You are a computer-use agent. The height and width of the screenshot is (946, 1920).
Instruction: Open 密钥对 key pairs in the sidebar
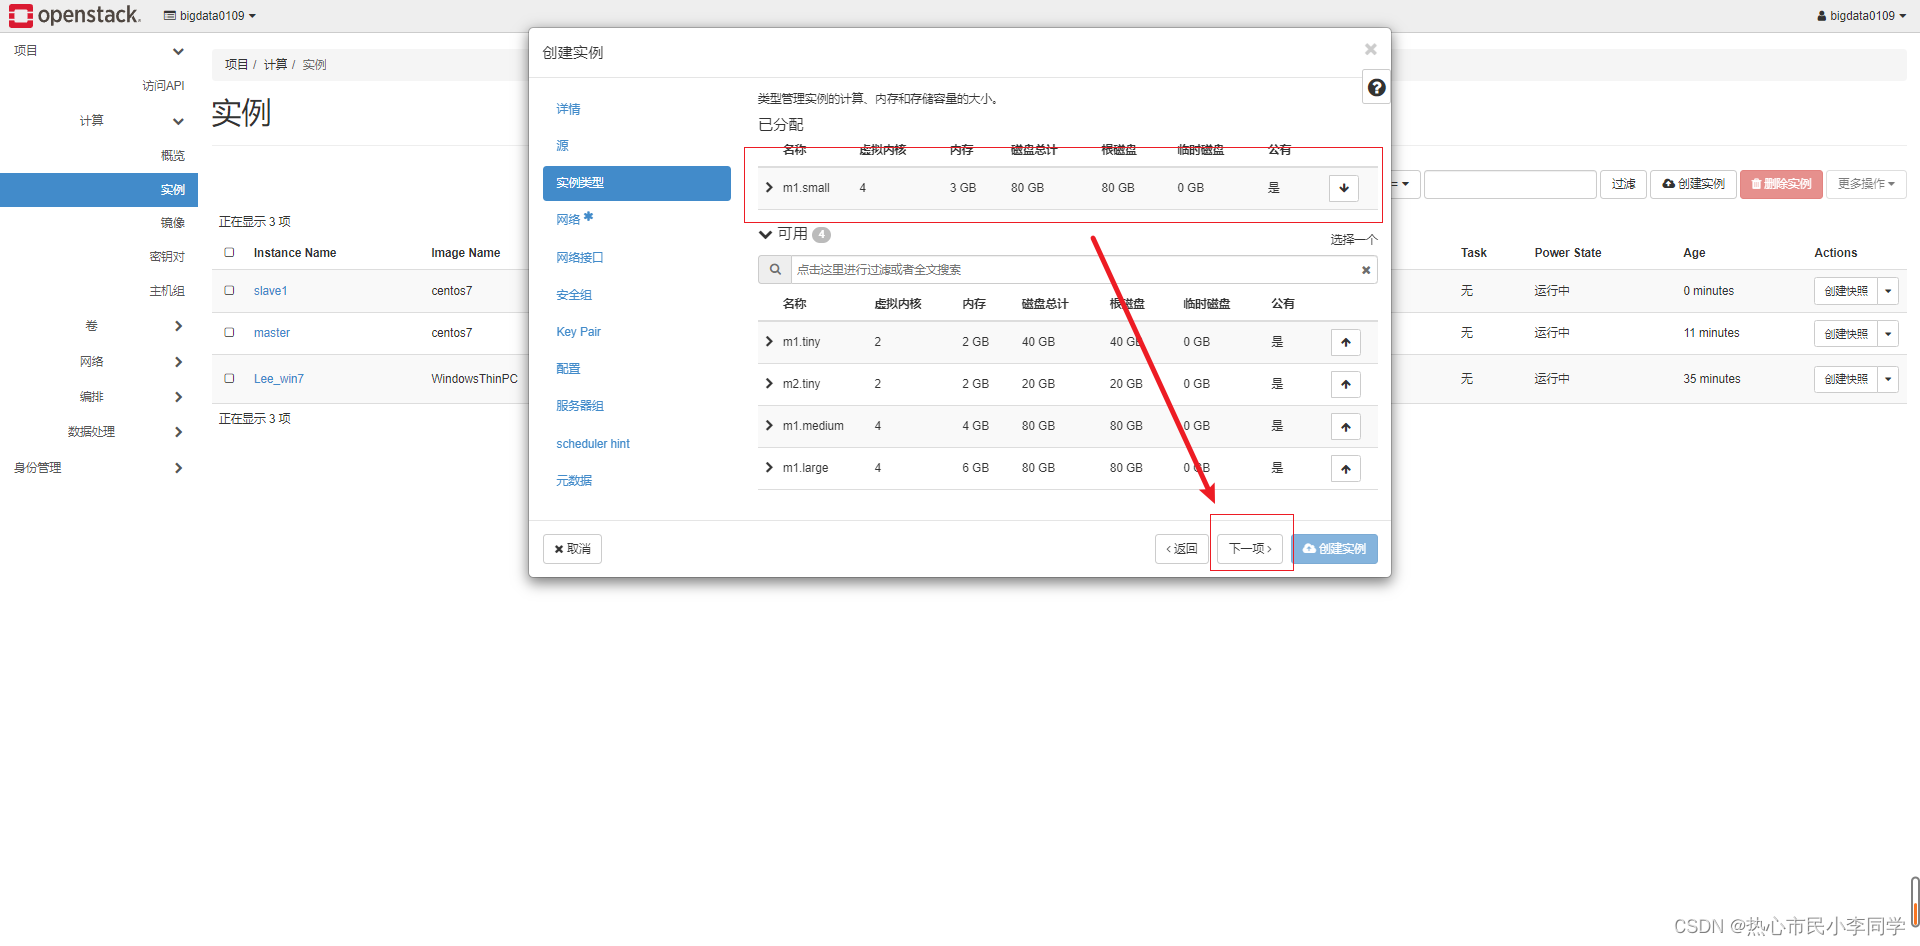pos(167,257)
